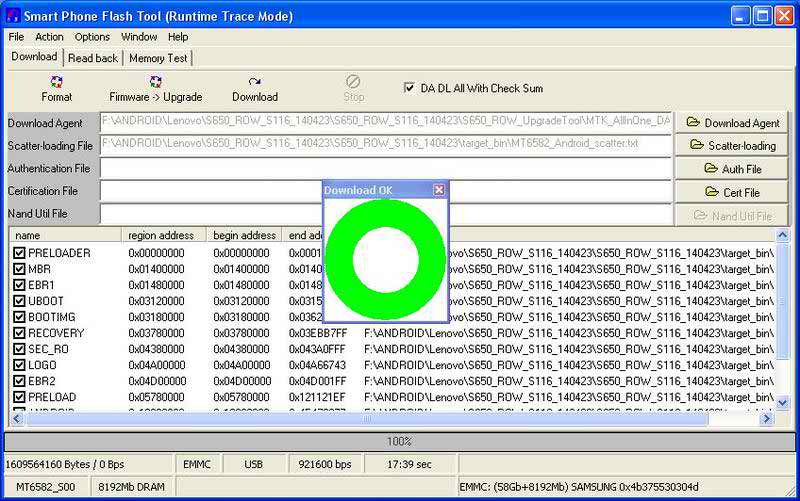
Task: Click the EMMC status bar entry
Action: tap(197, 464)
